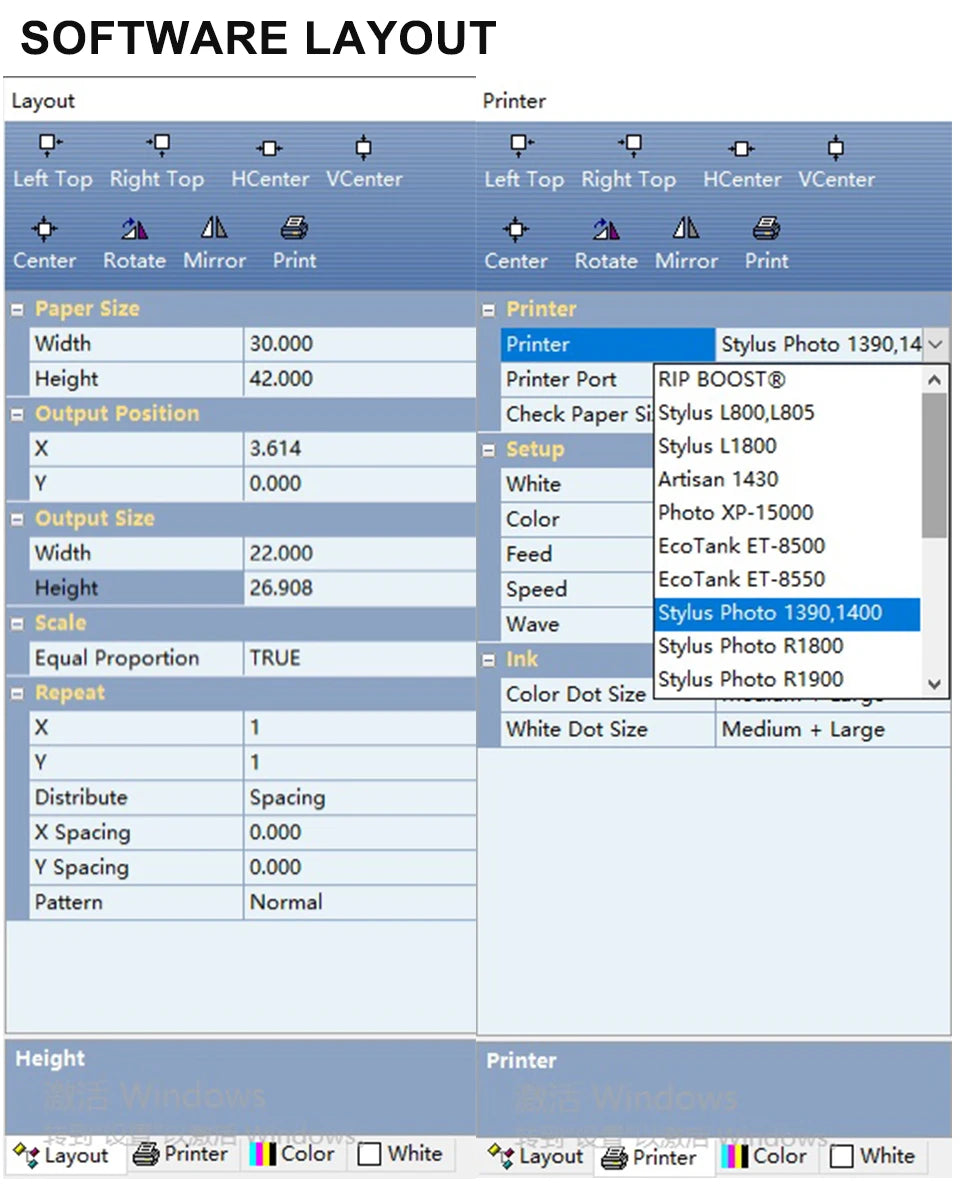Choose Artisan 1430 in printer list
This screenshot has height=1195, width=960.
point(787,479)
